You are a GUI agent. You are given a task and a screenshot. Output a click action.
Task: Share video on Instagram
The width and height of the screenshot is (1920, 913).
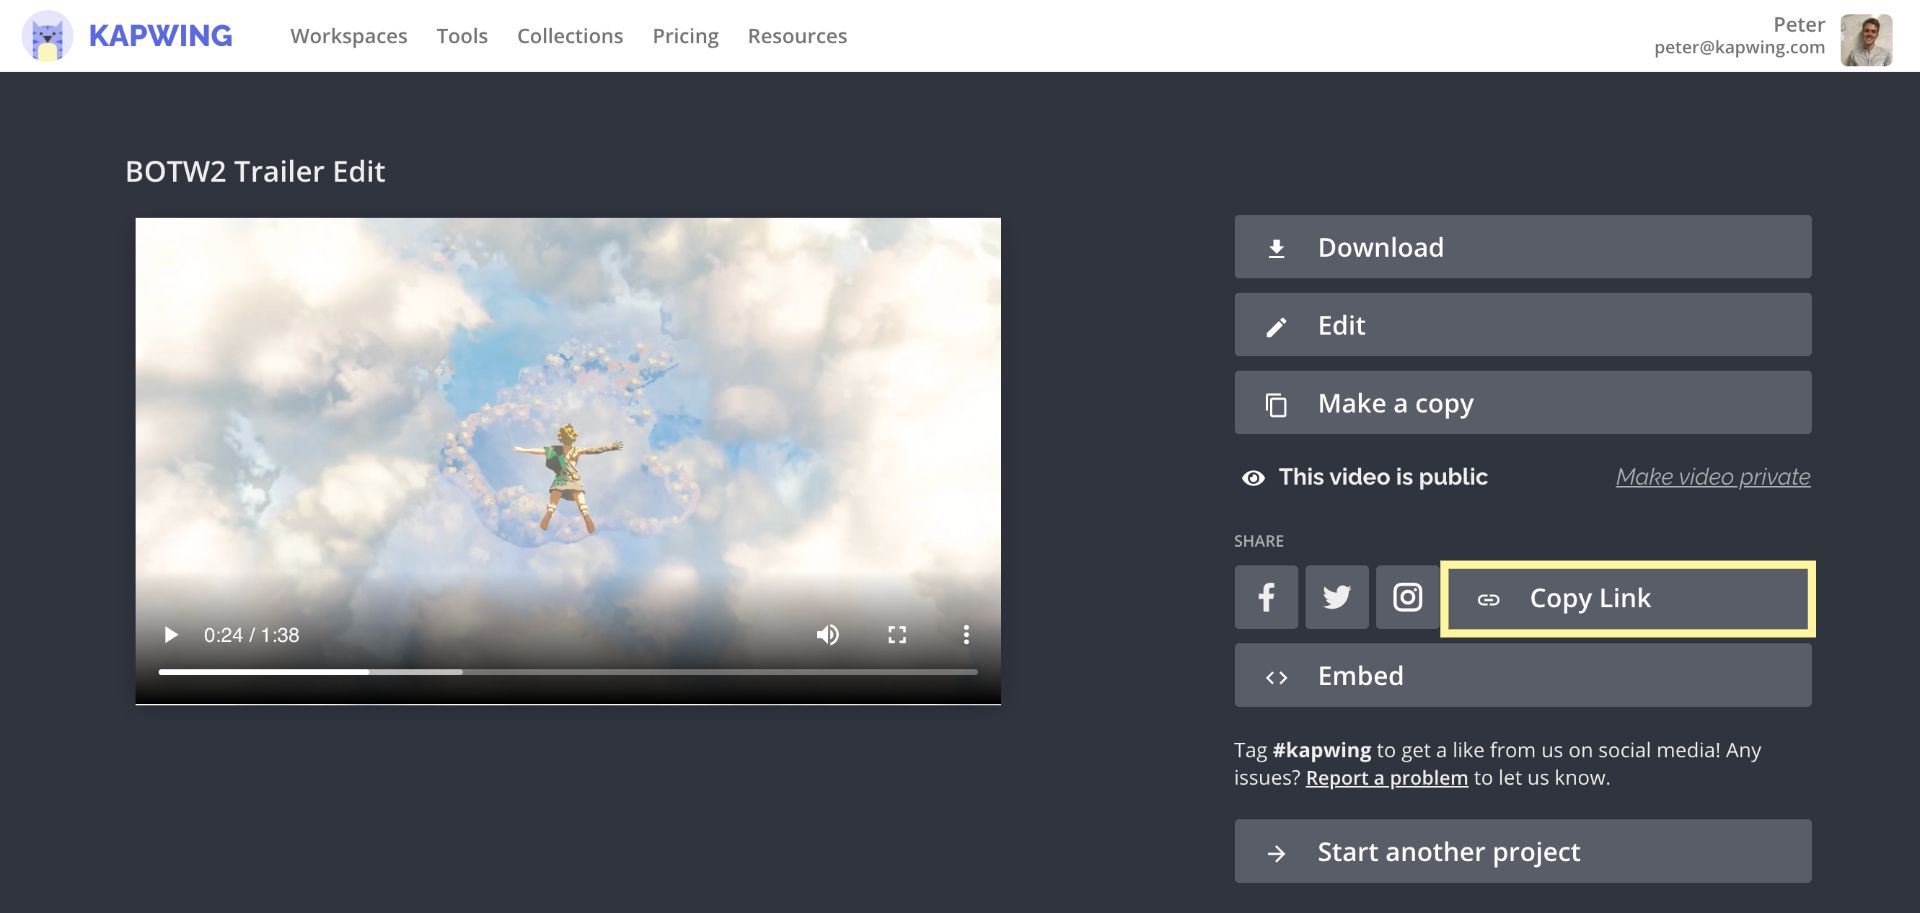pos(1407,598)
